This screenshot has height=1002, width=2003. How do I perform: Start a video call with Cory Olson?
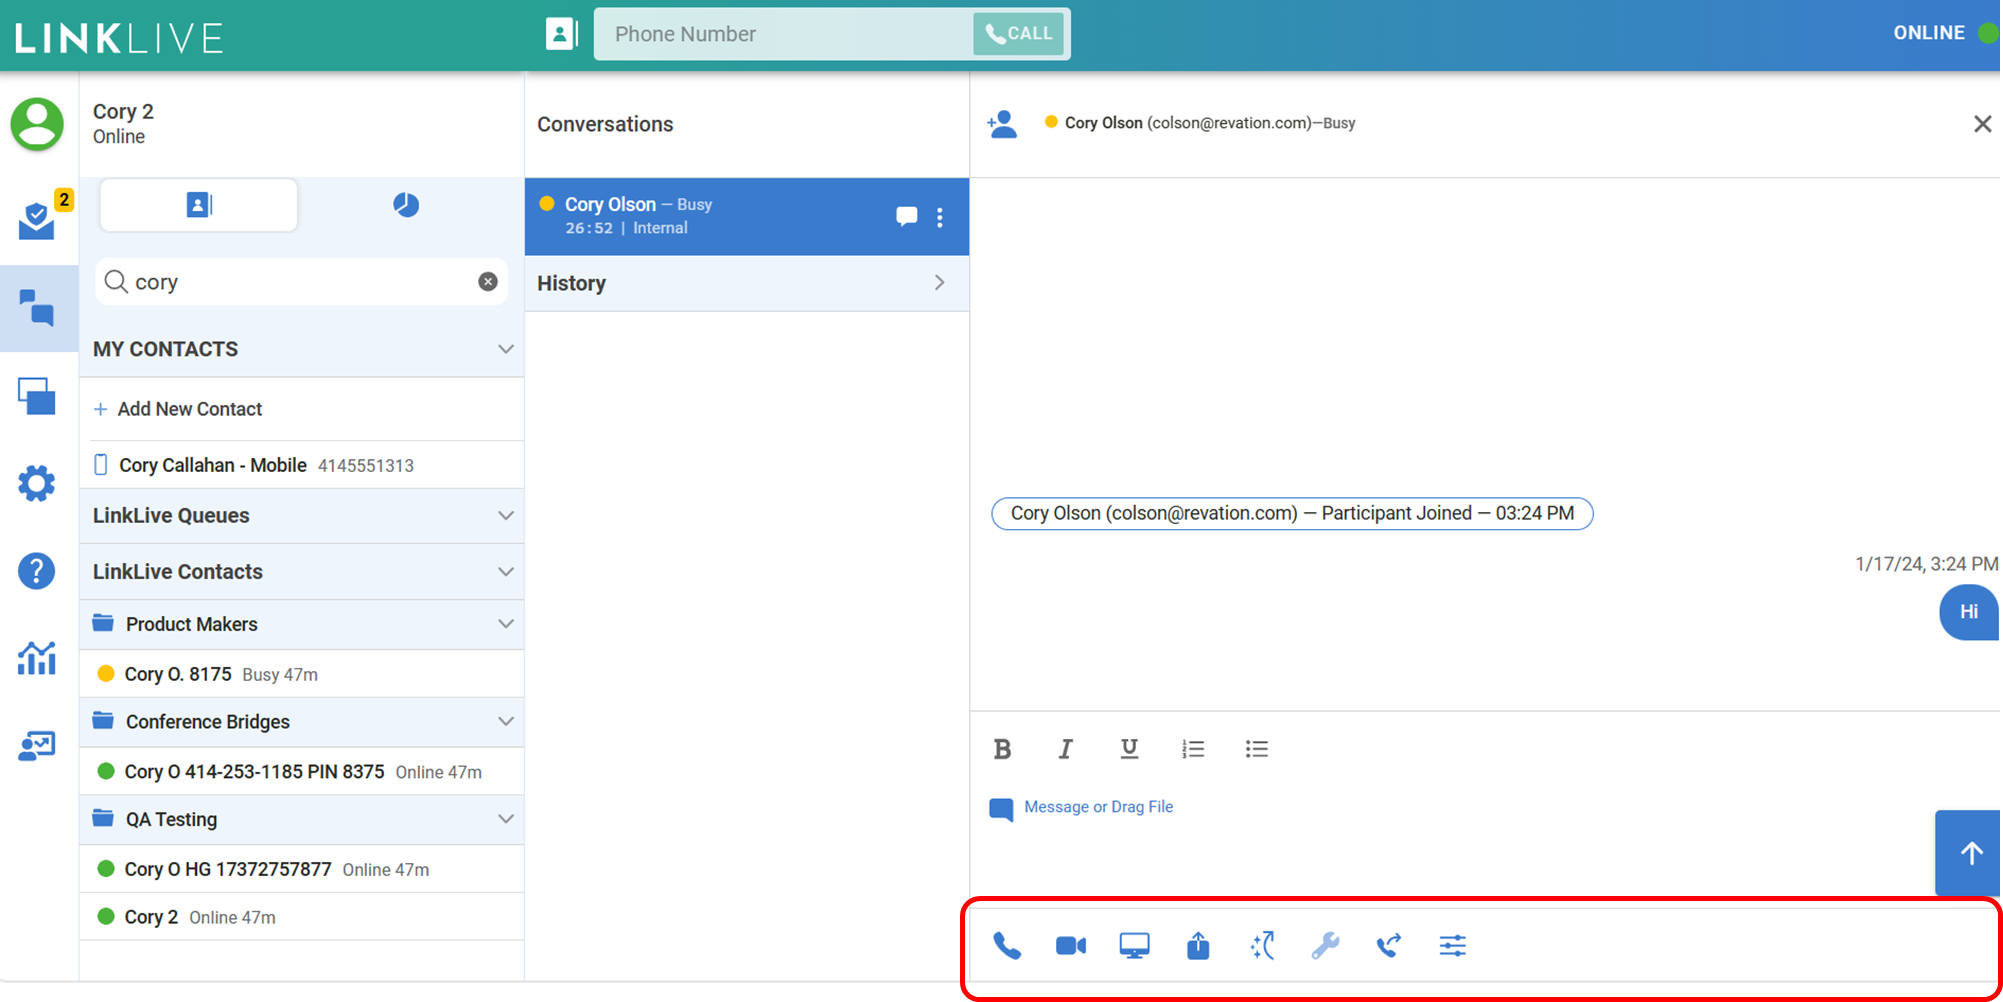pos(1070,946)
